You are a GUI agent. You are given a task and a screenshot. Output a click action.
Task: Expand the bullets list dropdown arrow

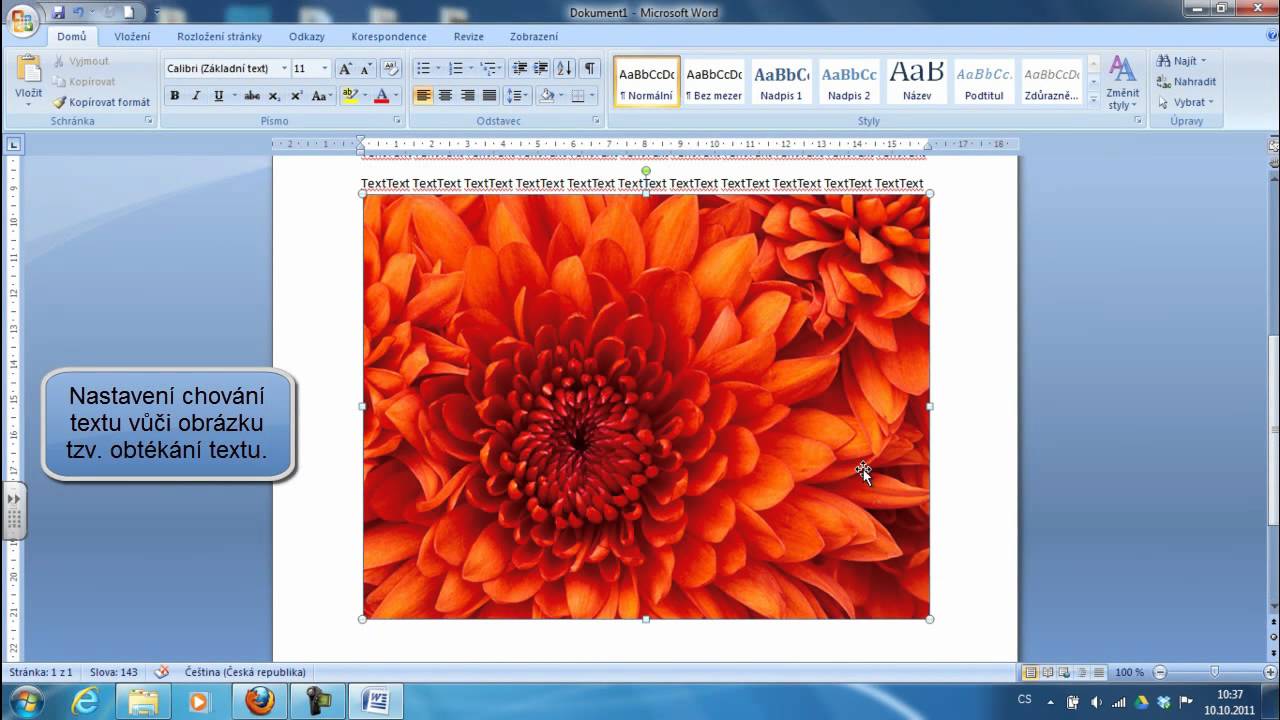click(438, 68)
